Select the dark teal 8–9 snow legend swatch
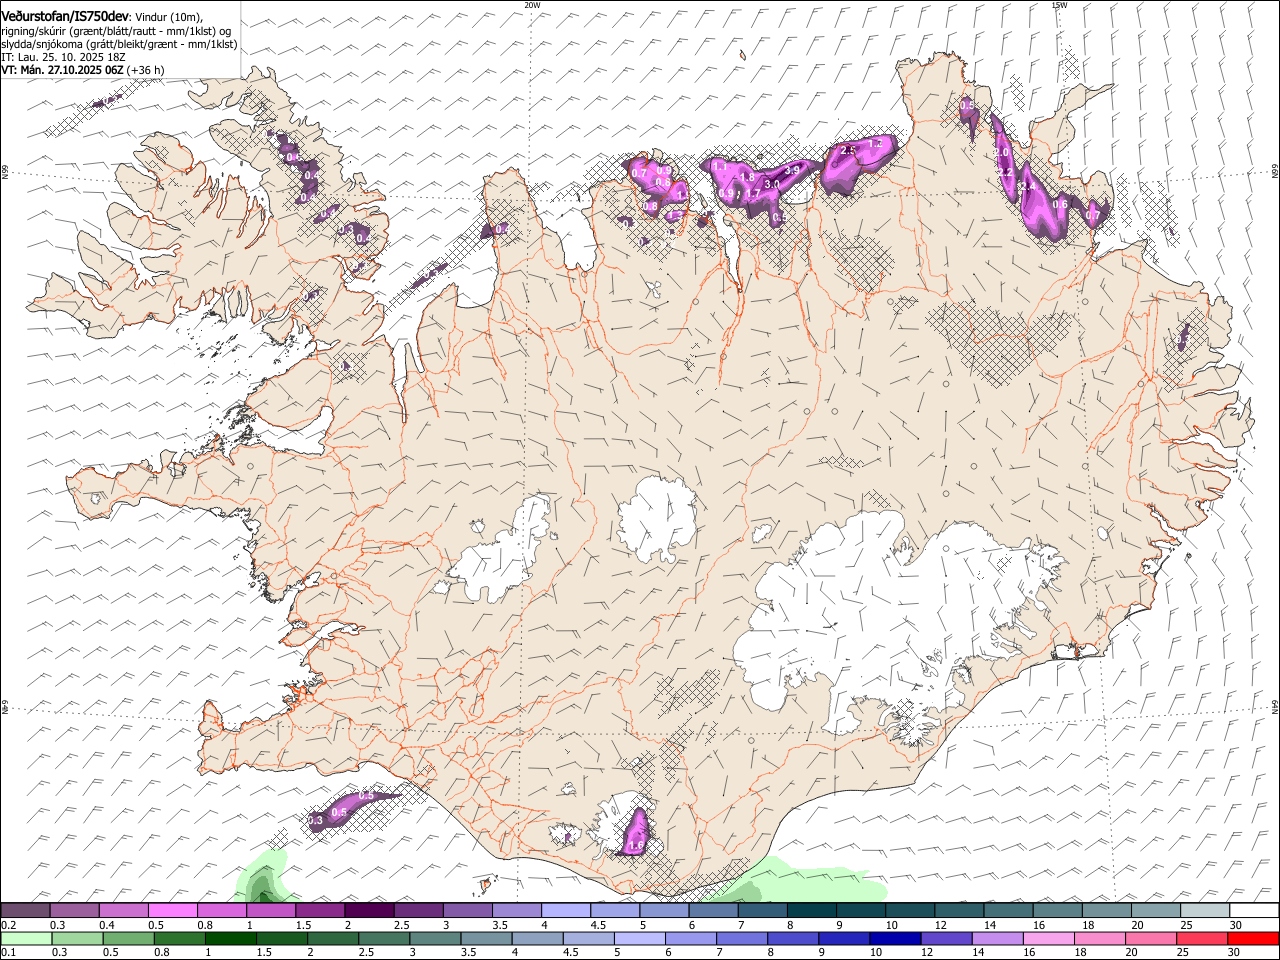Viewport: 1280px width, 960px height. point(812,910)
